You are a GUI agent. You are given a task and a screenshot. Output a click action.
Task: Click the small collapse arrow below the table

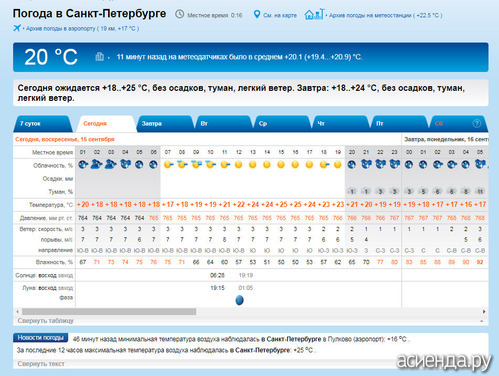(x=482, y=321)
